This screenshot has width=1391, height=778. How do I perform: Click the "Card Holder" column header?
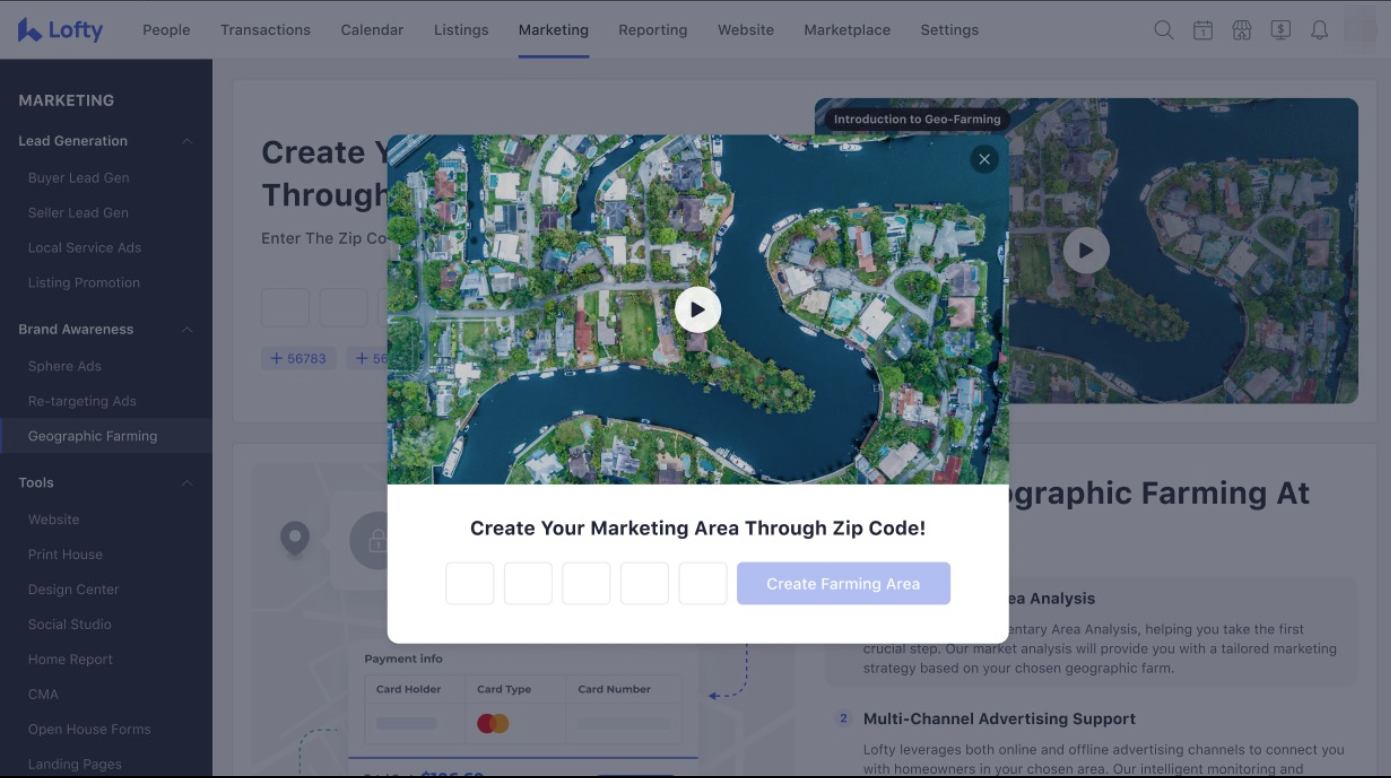408,689
